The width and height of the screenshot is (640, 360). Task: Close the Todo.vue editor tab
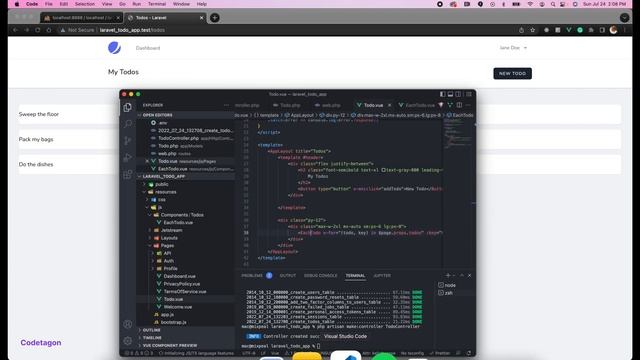coord(389,105)
